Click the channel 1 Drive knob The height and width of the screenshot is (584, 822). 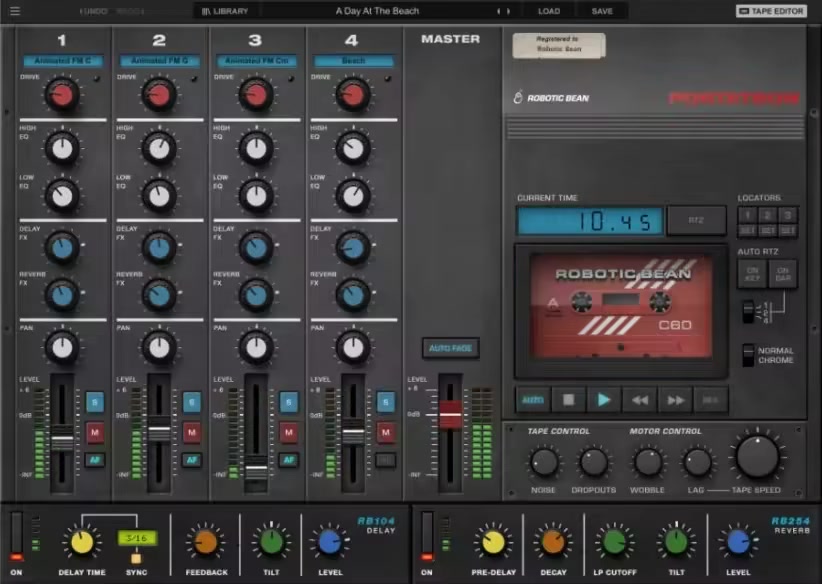(62, 95)
